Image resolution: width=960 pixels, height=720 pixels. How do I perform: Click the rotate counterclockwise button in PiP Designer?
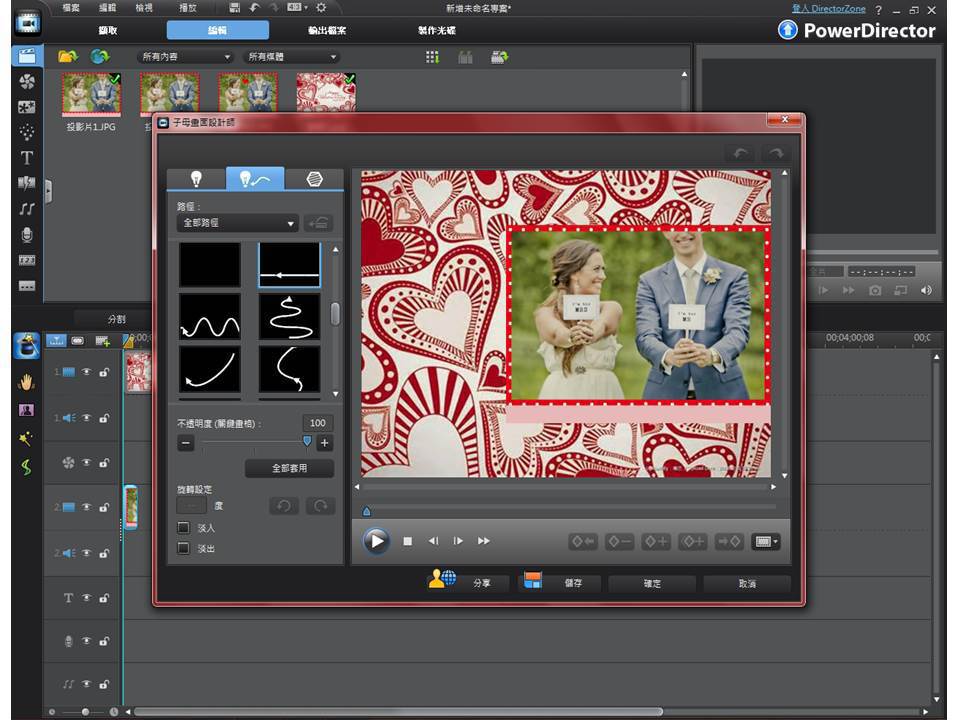click(283, 506)
